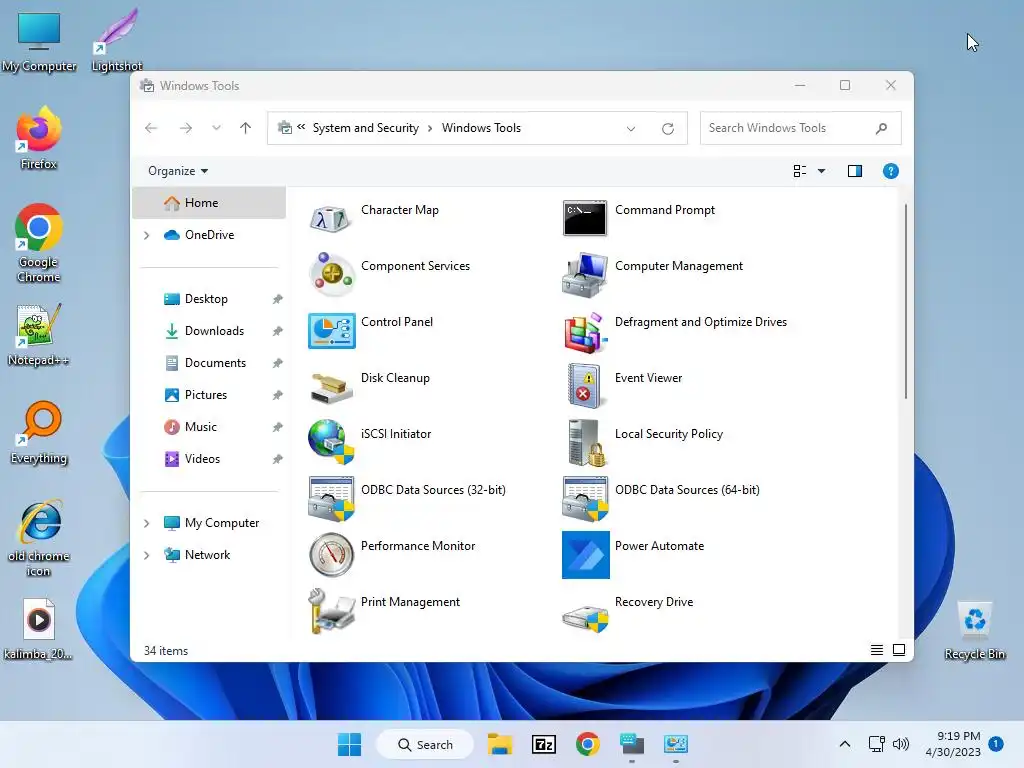Show hidden system tray icons
The image size is (1024, 768).
tap(844, 744)
